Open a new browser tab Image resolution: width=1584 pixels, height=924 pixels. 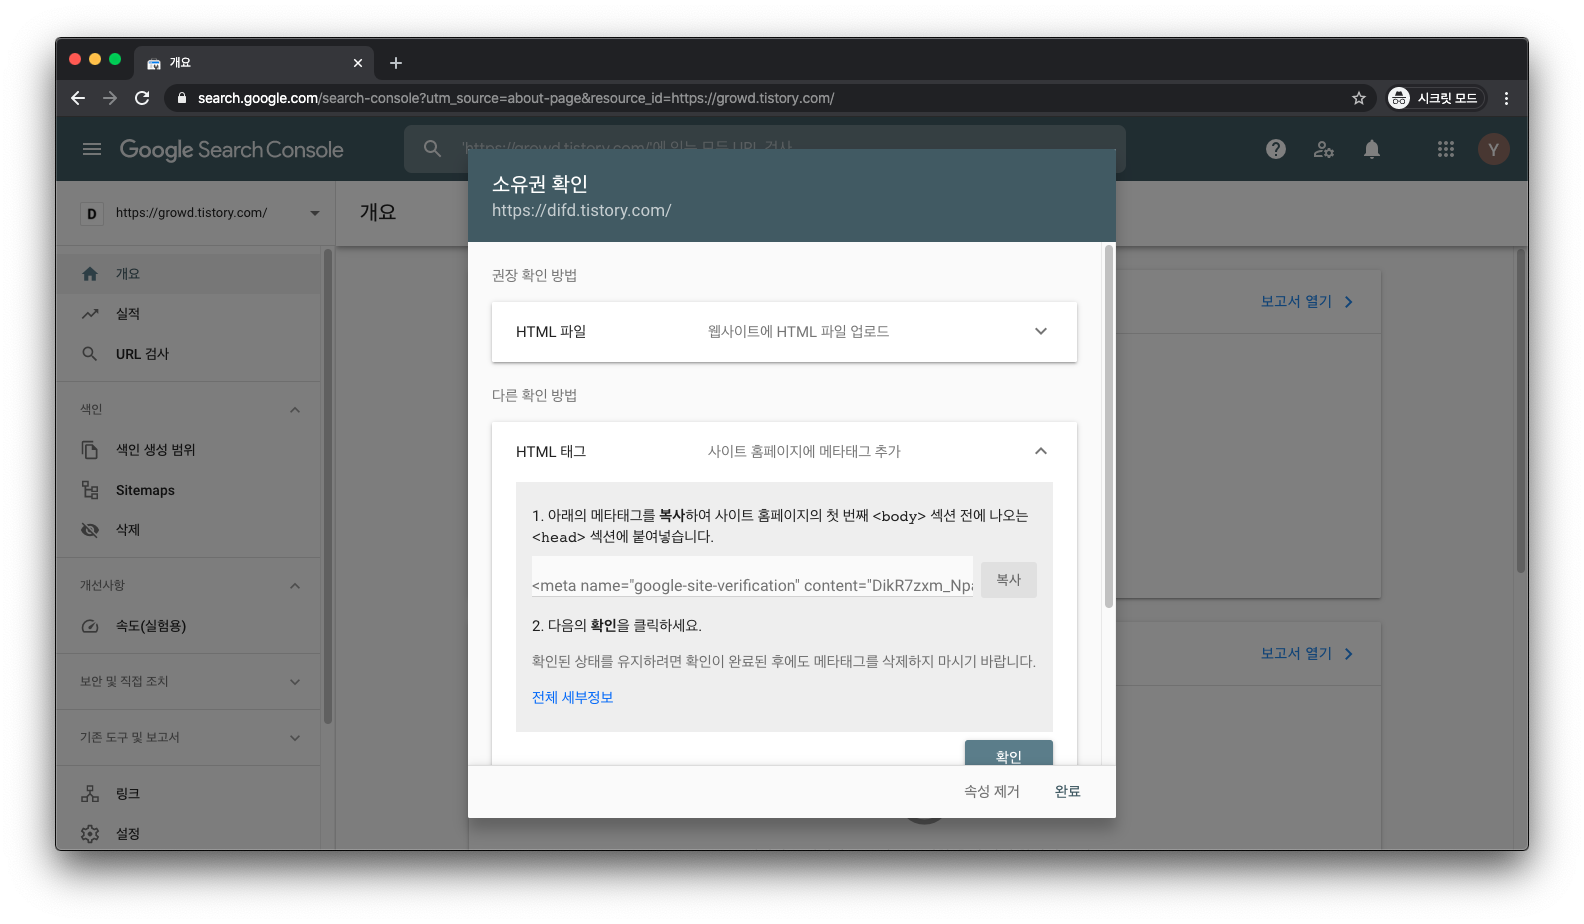click(x=396, y=63)
